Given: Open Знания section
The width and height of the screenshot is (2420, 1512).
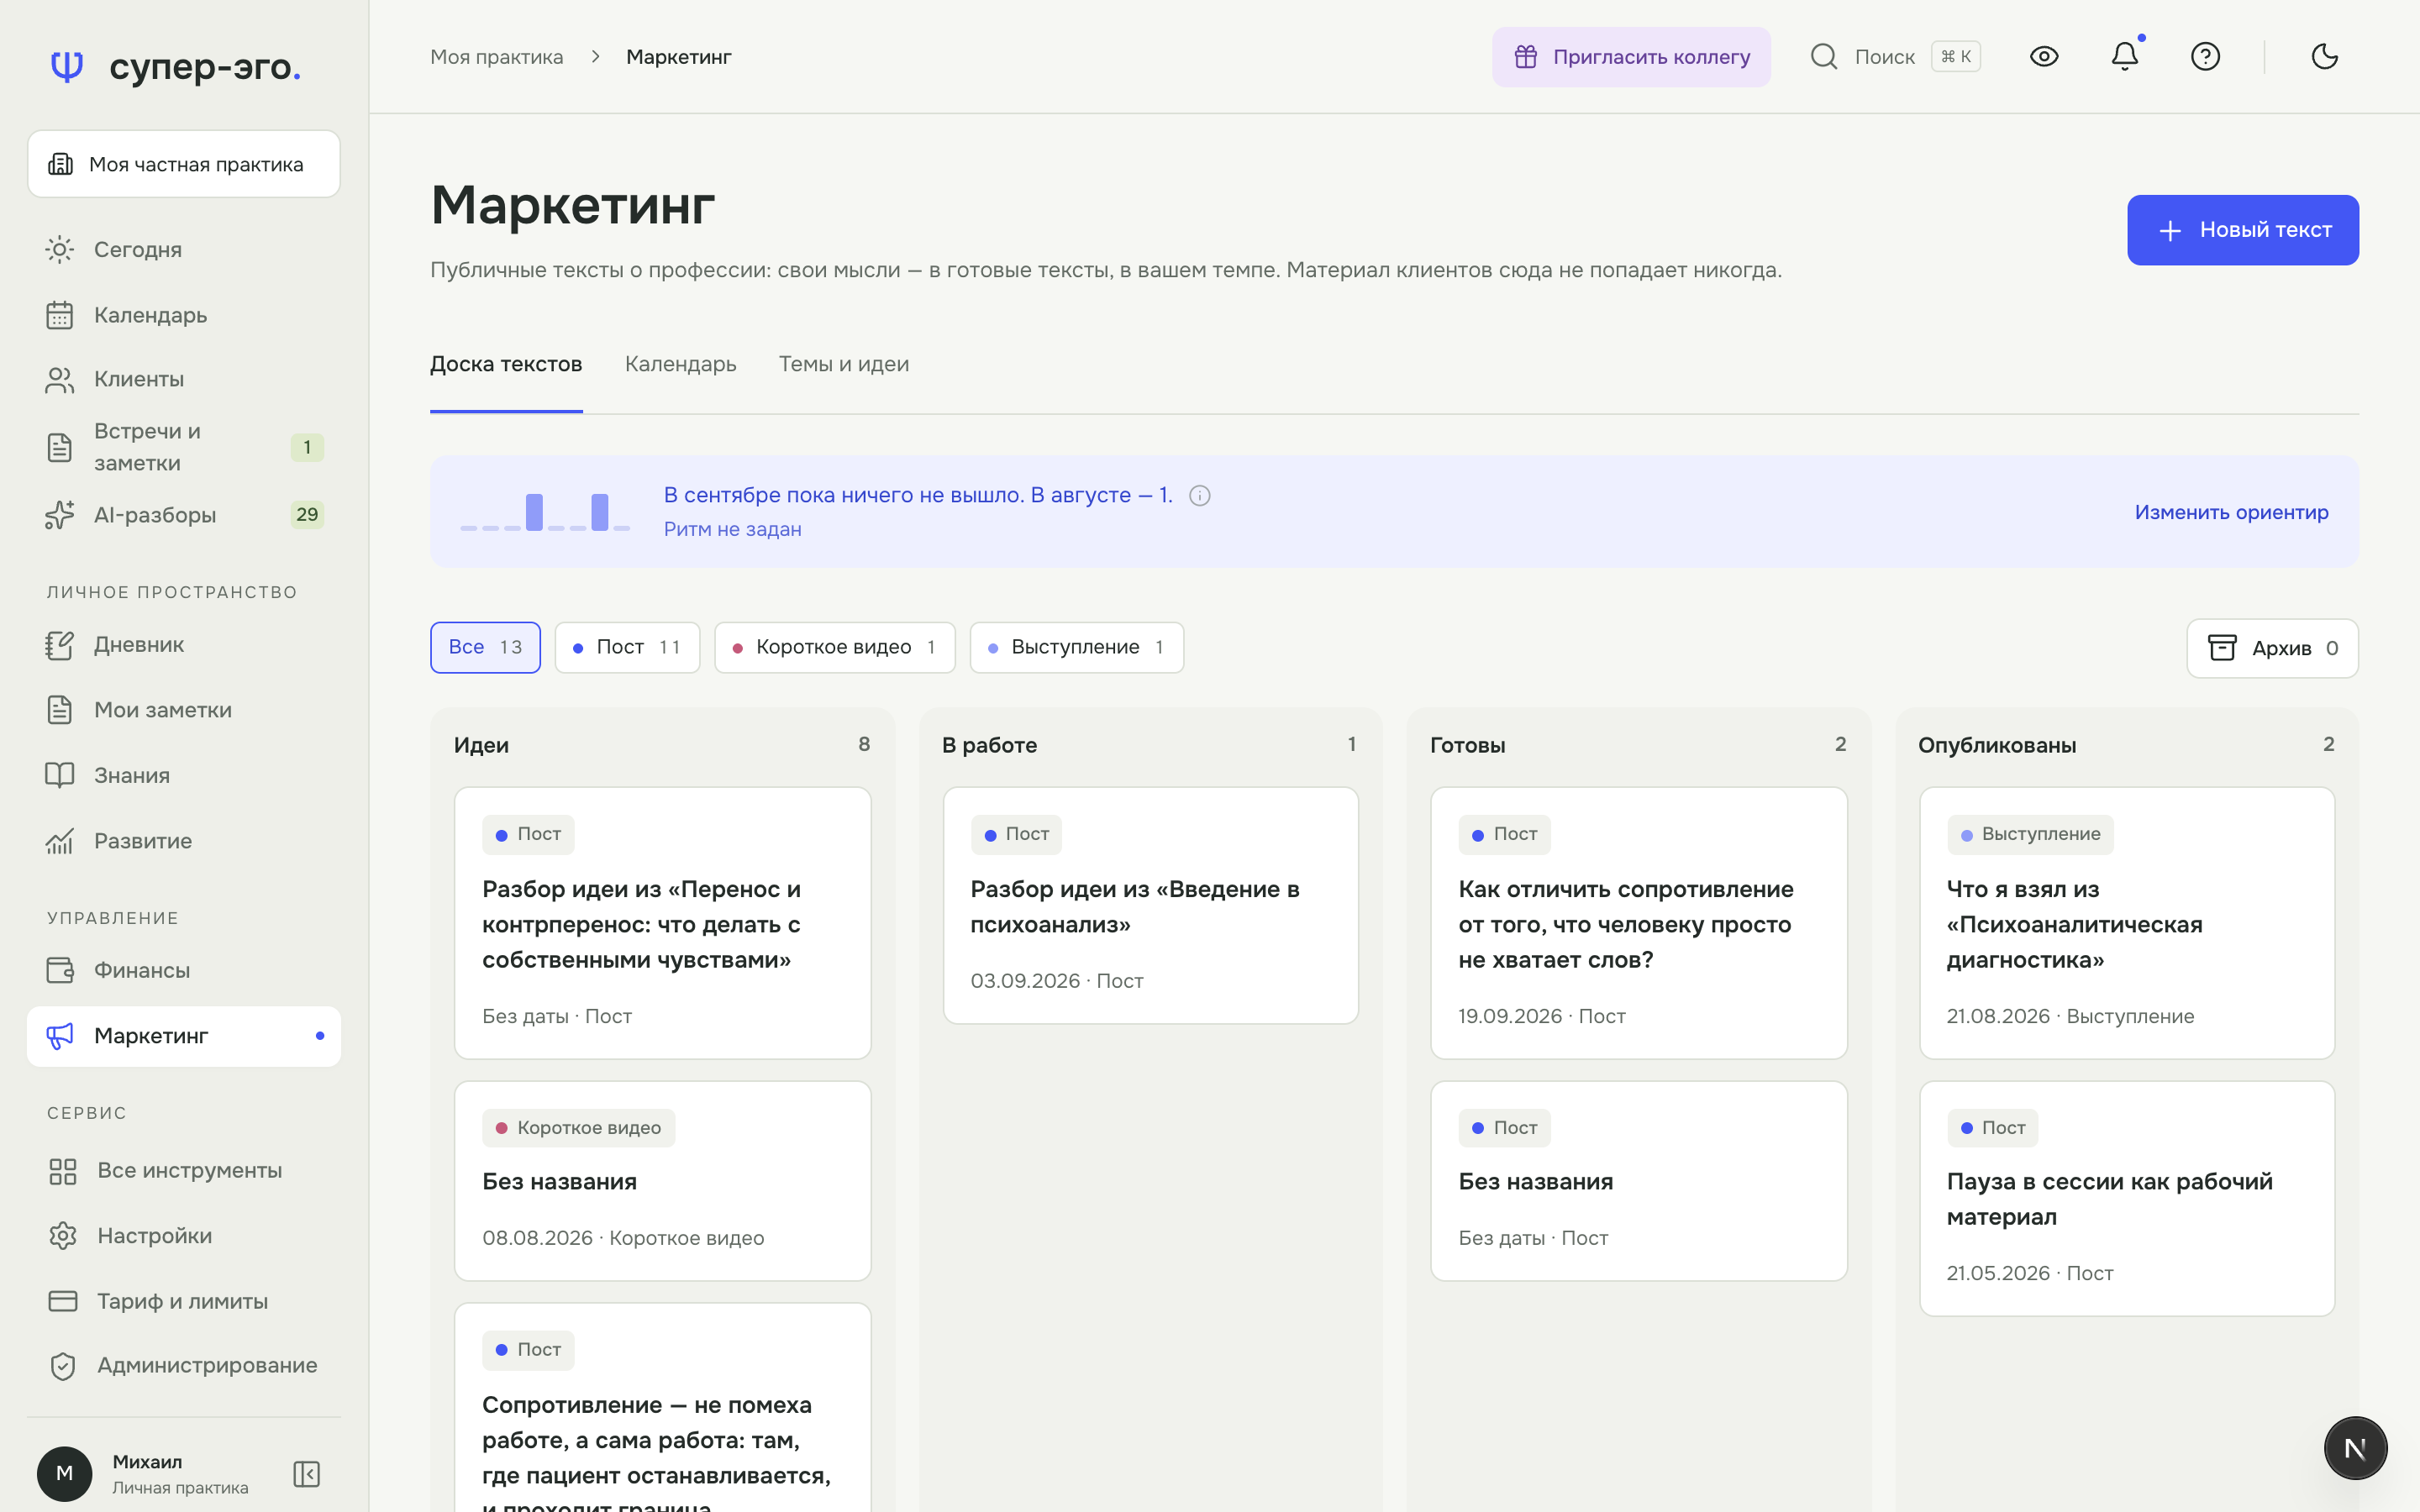Looking at the screenshot, I should [184, 775].
